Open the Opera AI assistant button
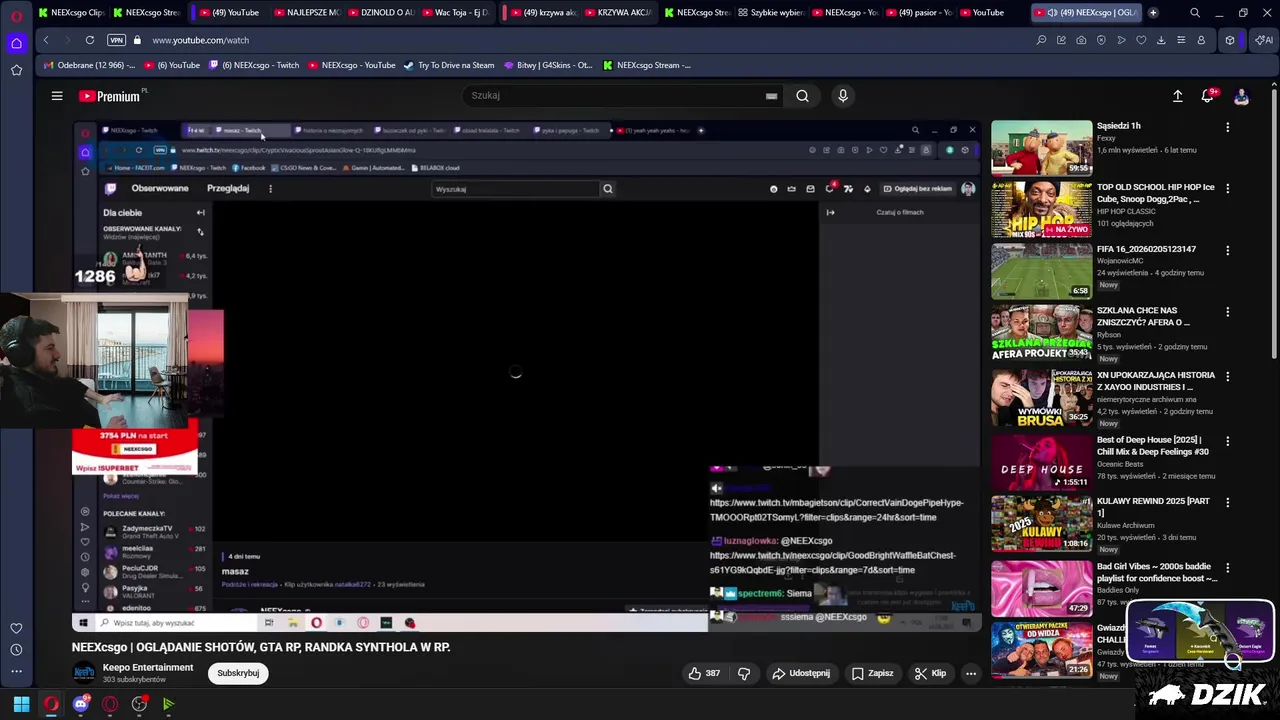 [x=1264, y=40]
